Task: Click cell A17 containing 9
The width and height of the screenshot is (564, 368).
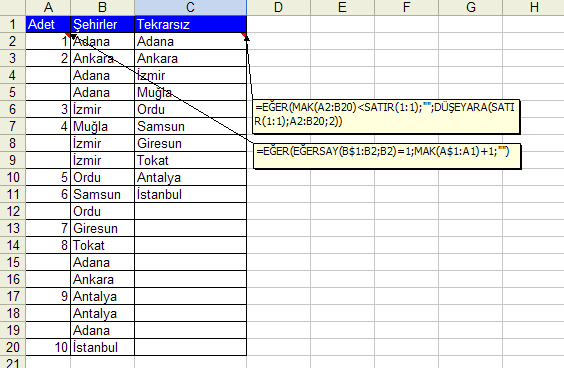Action: [48, 296]
